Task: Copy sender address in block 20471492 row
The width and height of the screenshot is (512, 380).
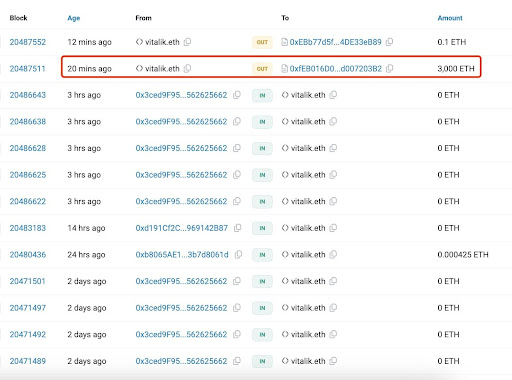Action: coord(237,334)
